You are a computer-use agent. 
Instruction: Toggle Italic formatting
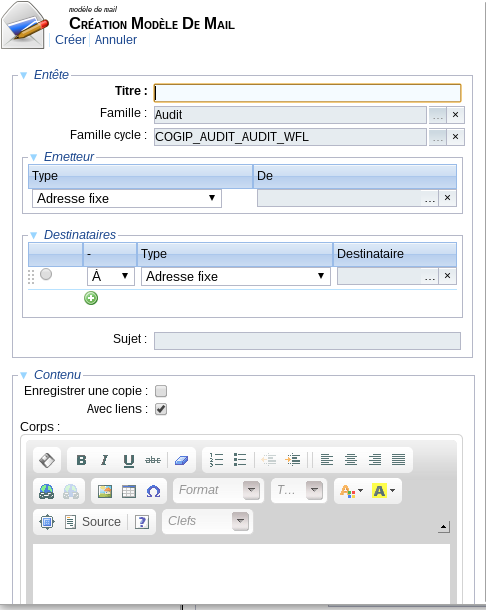(x=104, y=460)
